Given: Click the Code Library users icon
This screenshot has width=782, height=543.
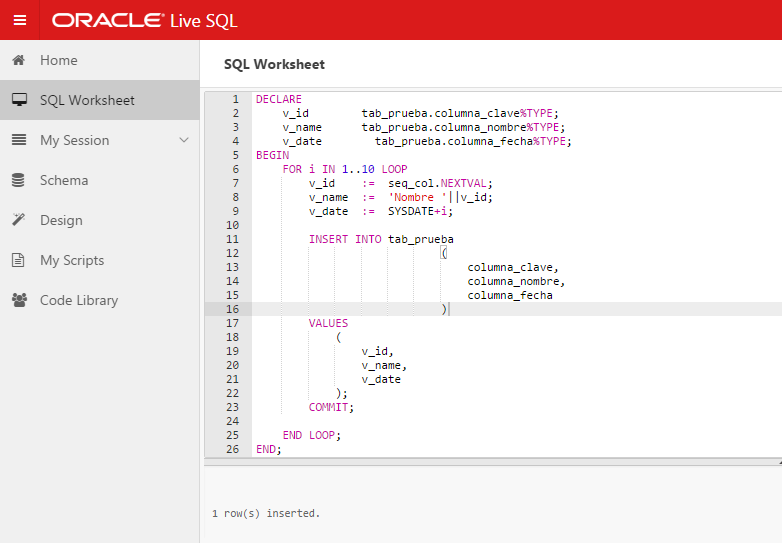Looking at the screenshot, I should pyautogui.click(x=19, y=300).
